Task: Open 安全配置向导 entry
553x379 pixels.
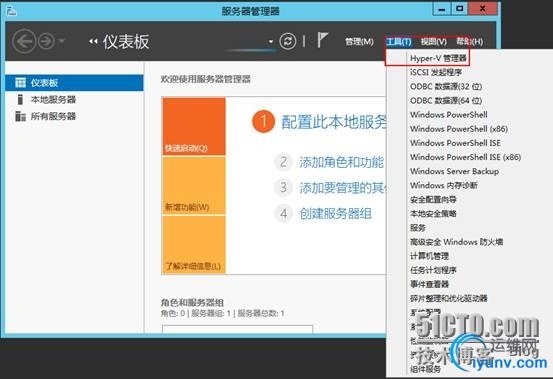Action: pos(433,200)
